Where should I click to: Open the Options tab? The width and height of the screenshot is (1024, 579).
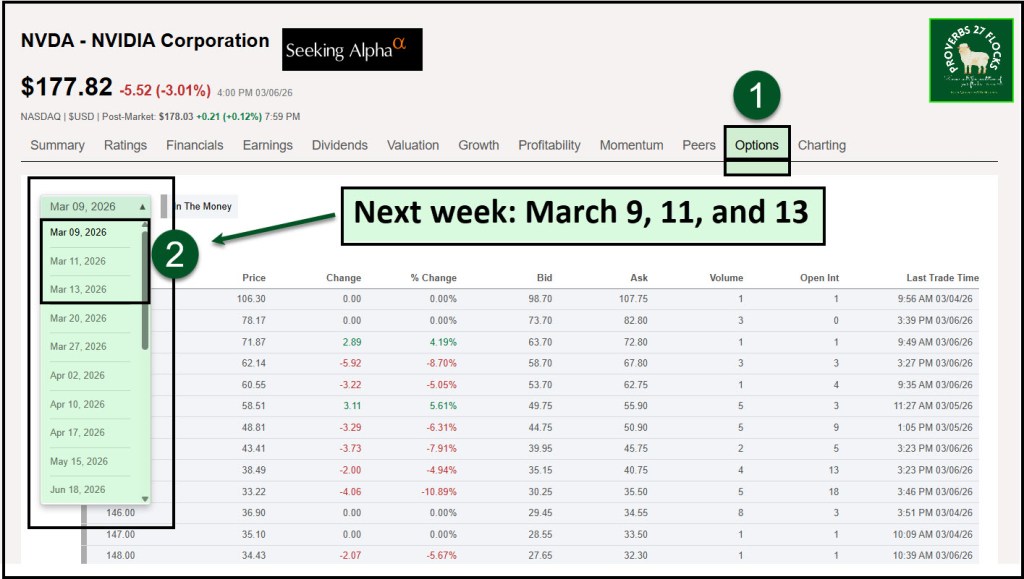click(756, 145)
